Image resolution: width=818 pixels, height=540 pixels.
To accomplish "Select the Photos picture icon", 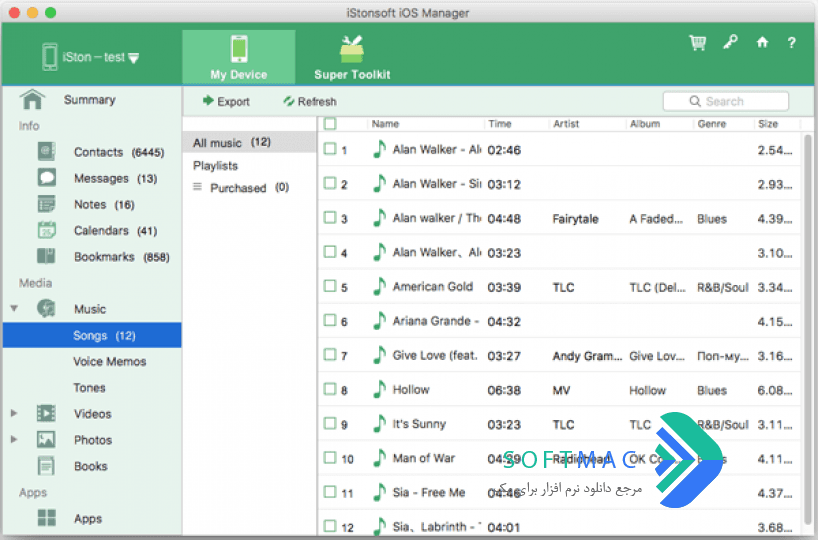I will [46, 439].
